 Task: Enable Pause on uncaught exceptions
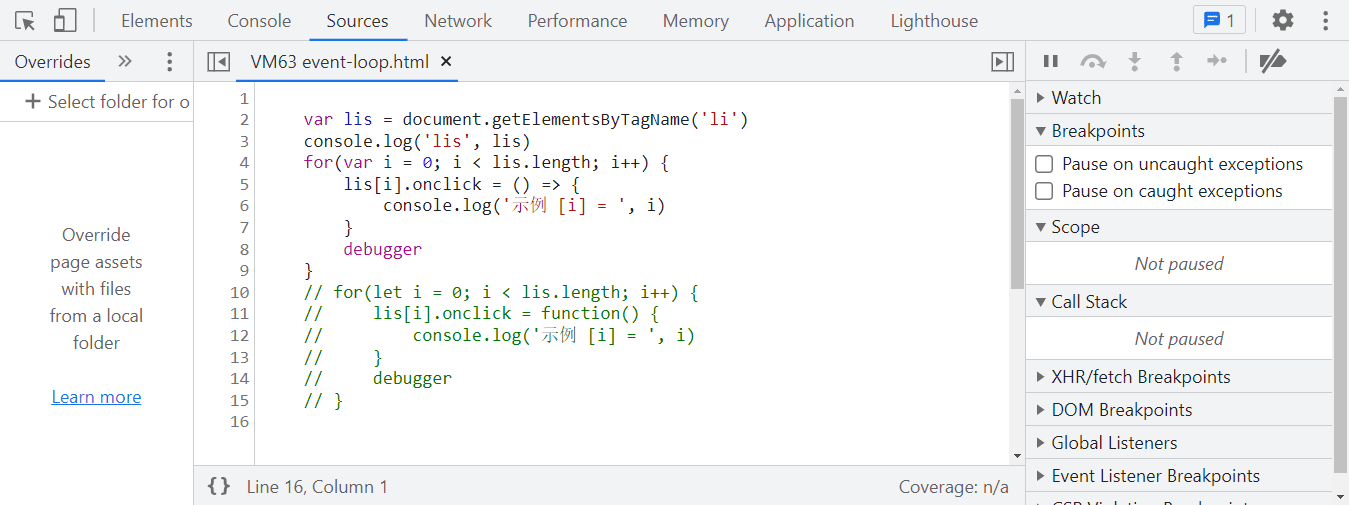pos(1044,164)
